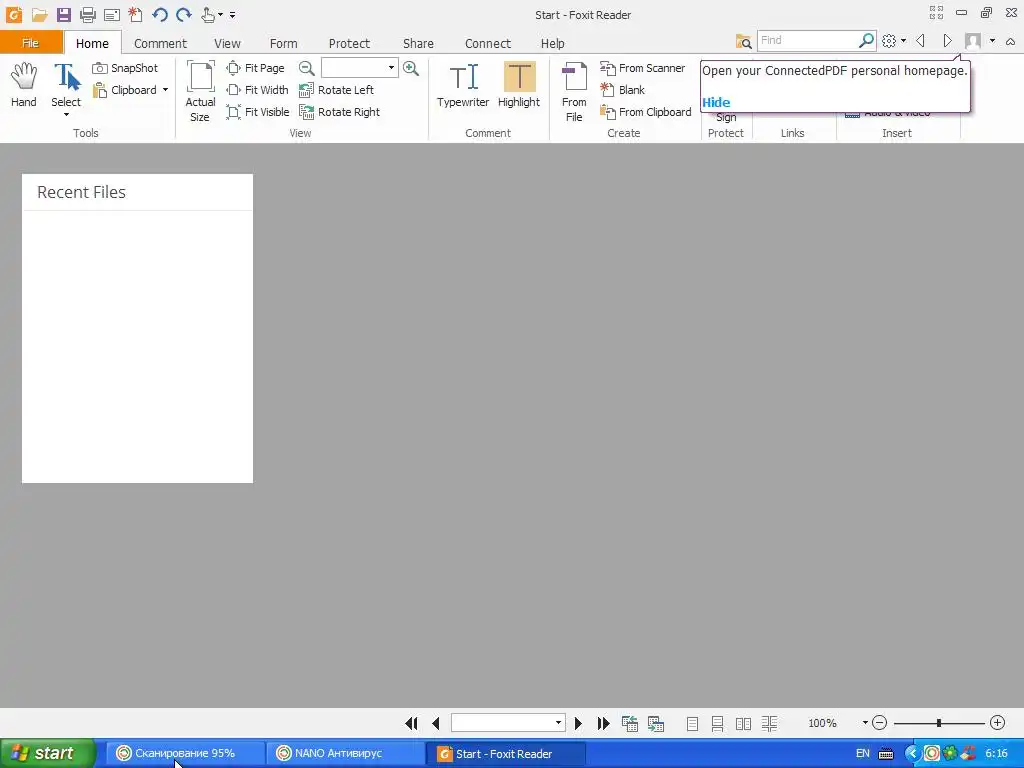This screenshot has width=1024, height=768.
Task: Click the Print icon in quick access toolbar
Action: 88,14
